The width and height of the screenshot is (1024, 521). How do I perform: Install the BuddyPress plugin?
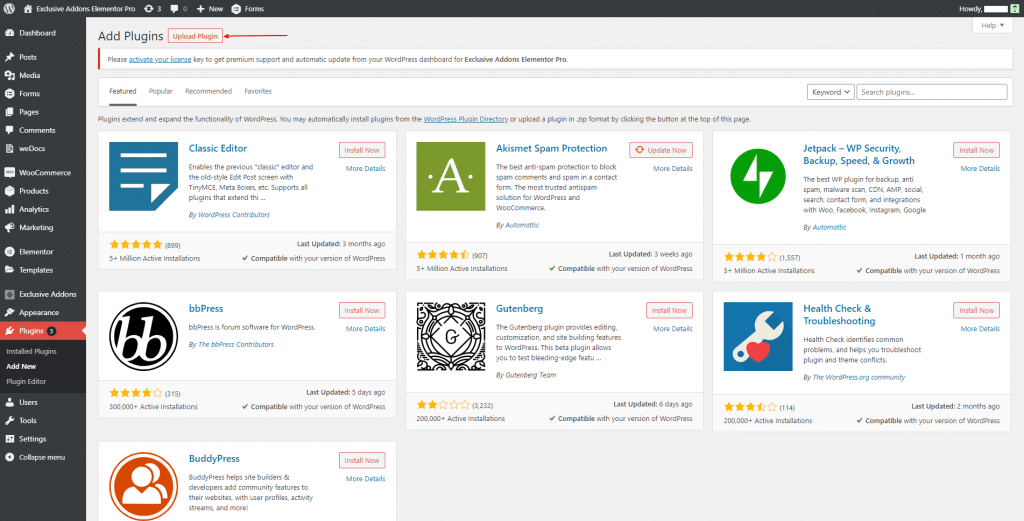362,460
